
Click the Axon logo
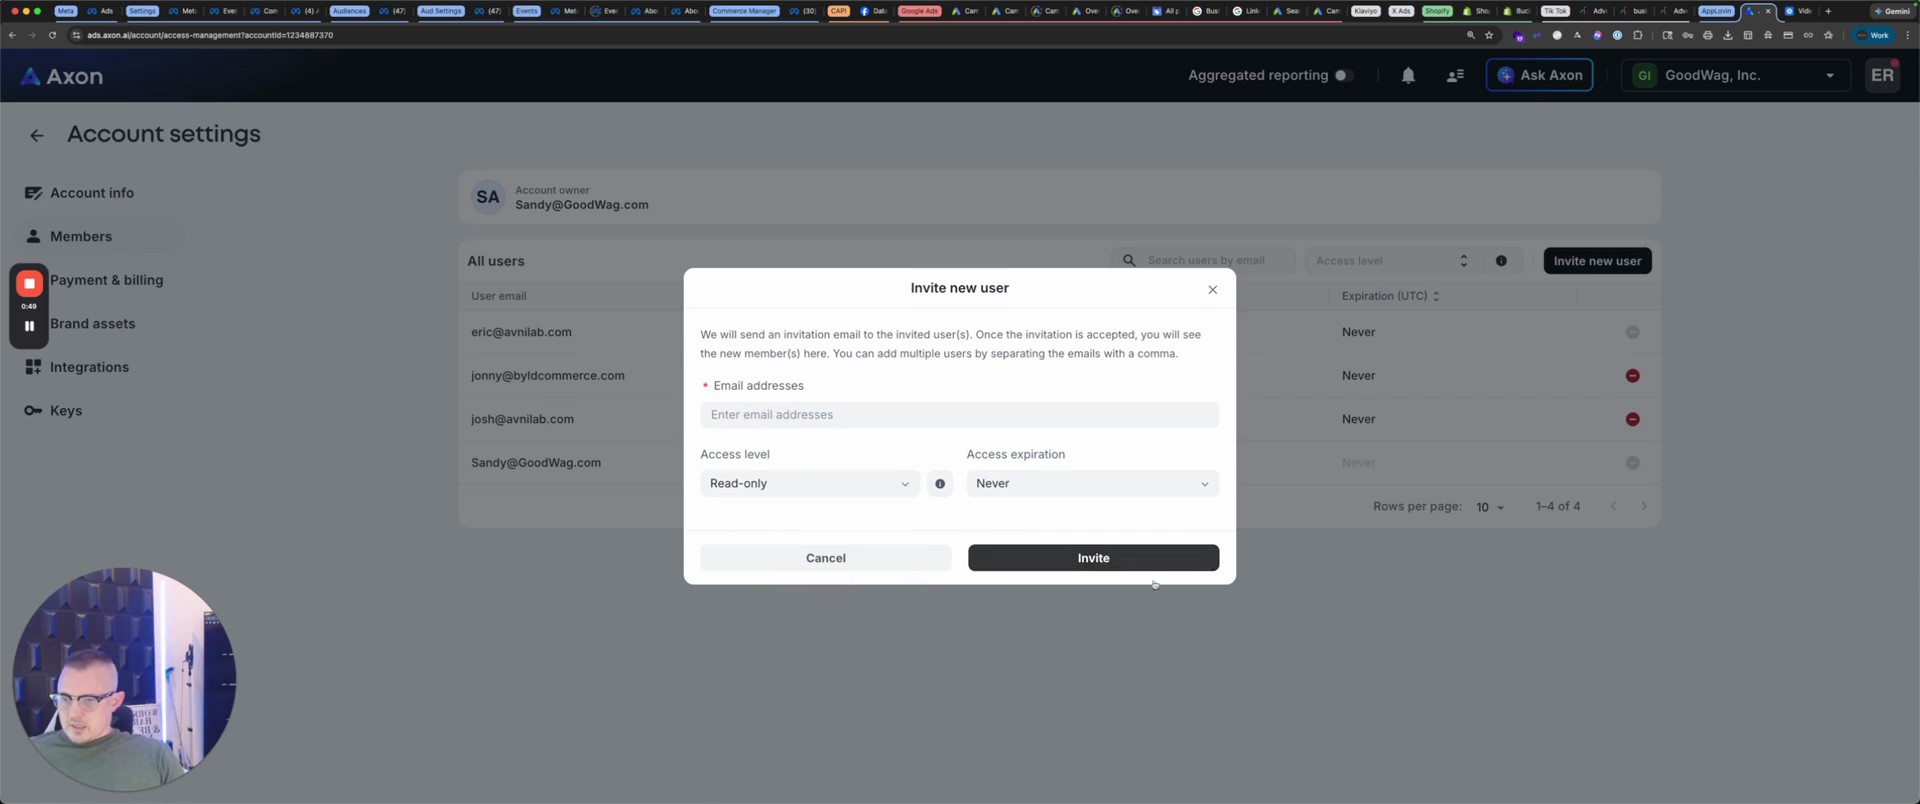tap(62, 76)
